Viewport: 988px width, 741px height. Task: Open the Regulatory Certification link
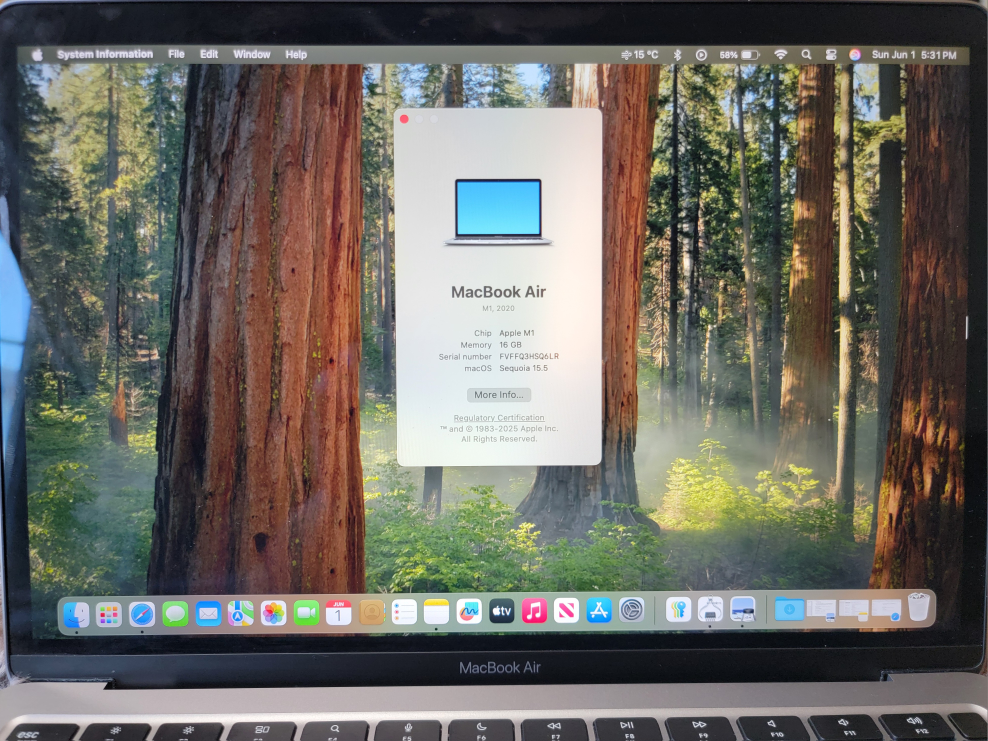point(498,418)
